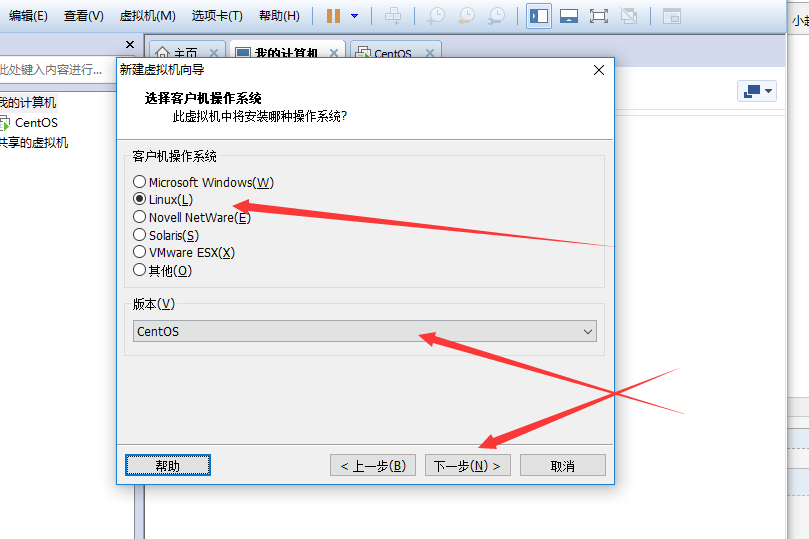This screenshot has height=539, width=809.
Task: Close the 主页 tab
Action: [x=214, y=53]
